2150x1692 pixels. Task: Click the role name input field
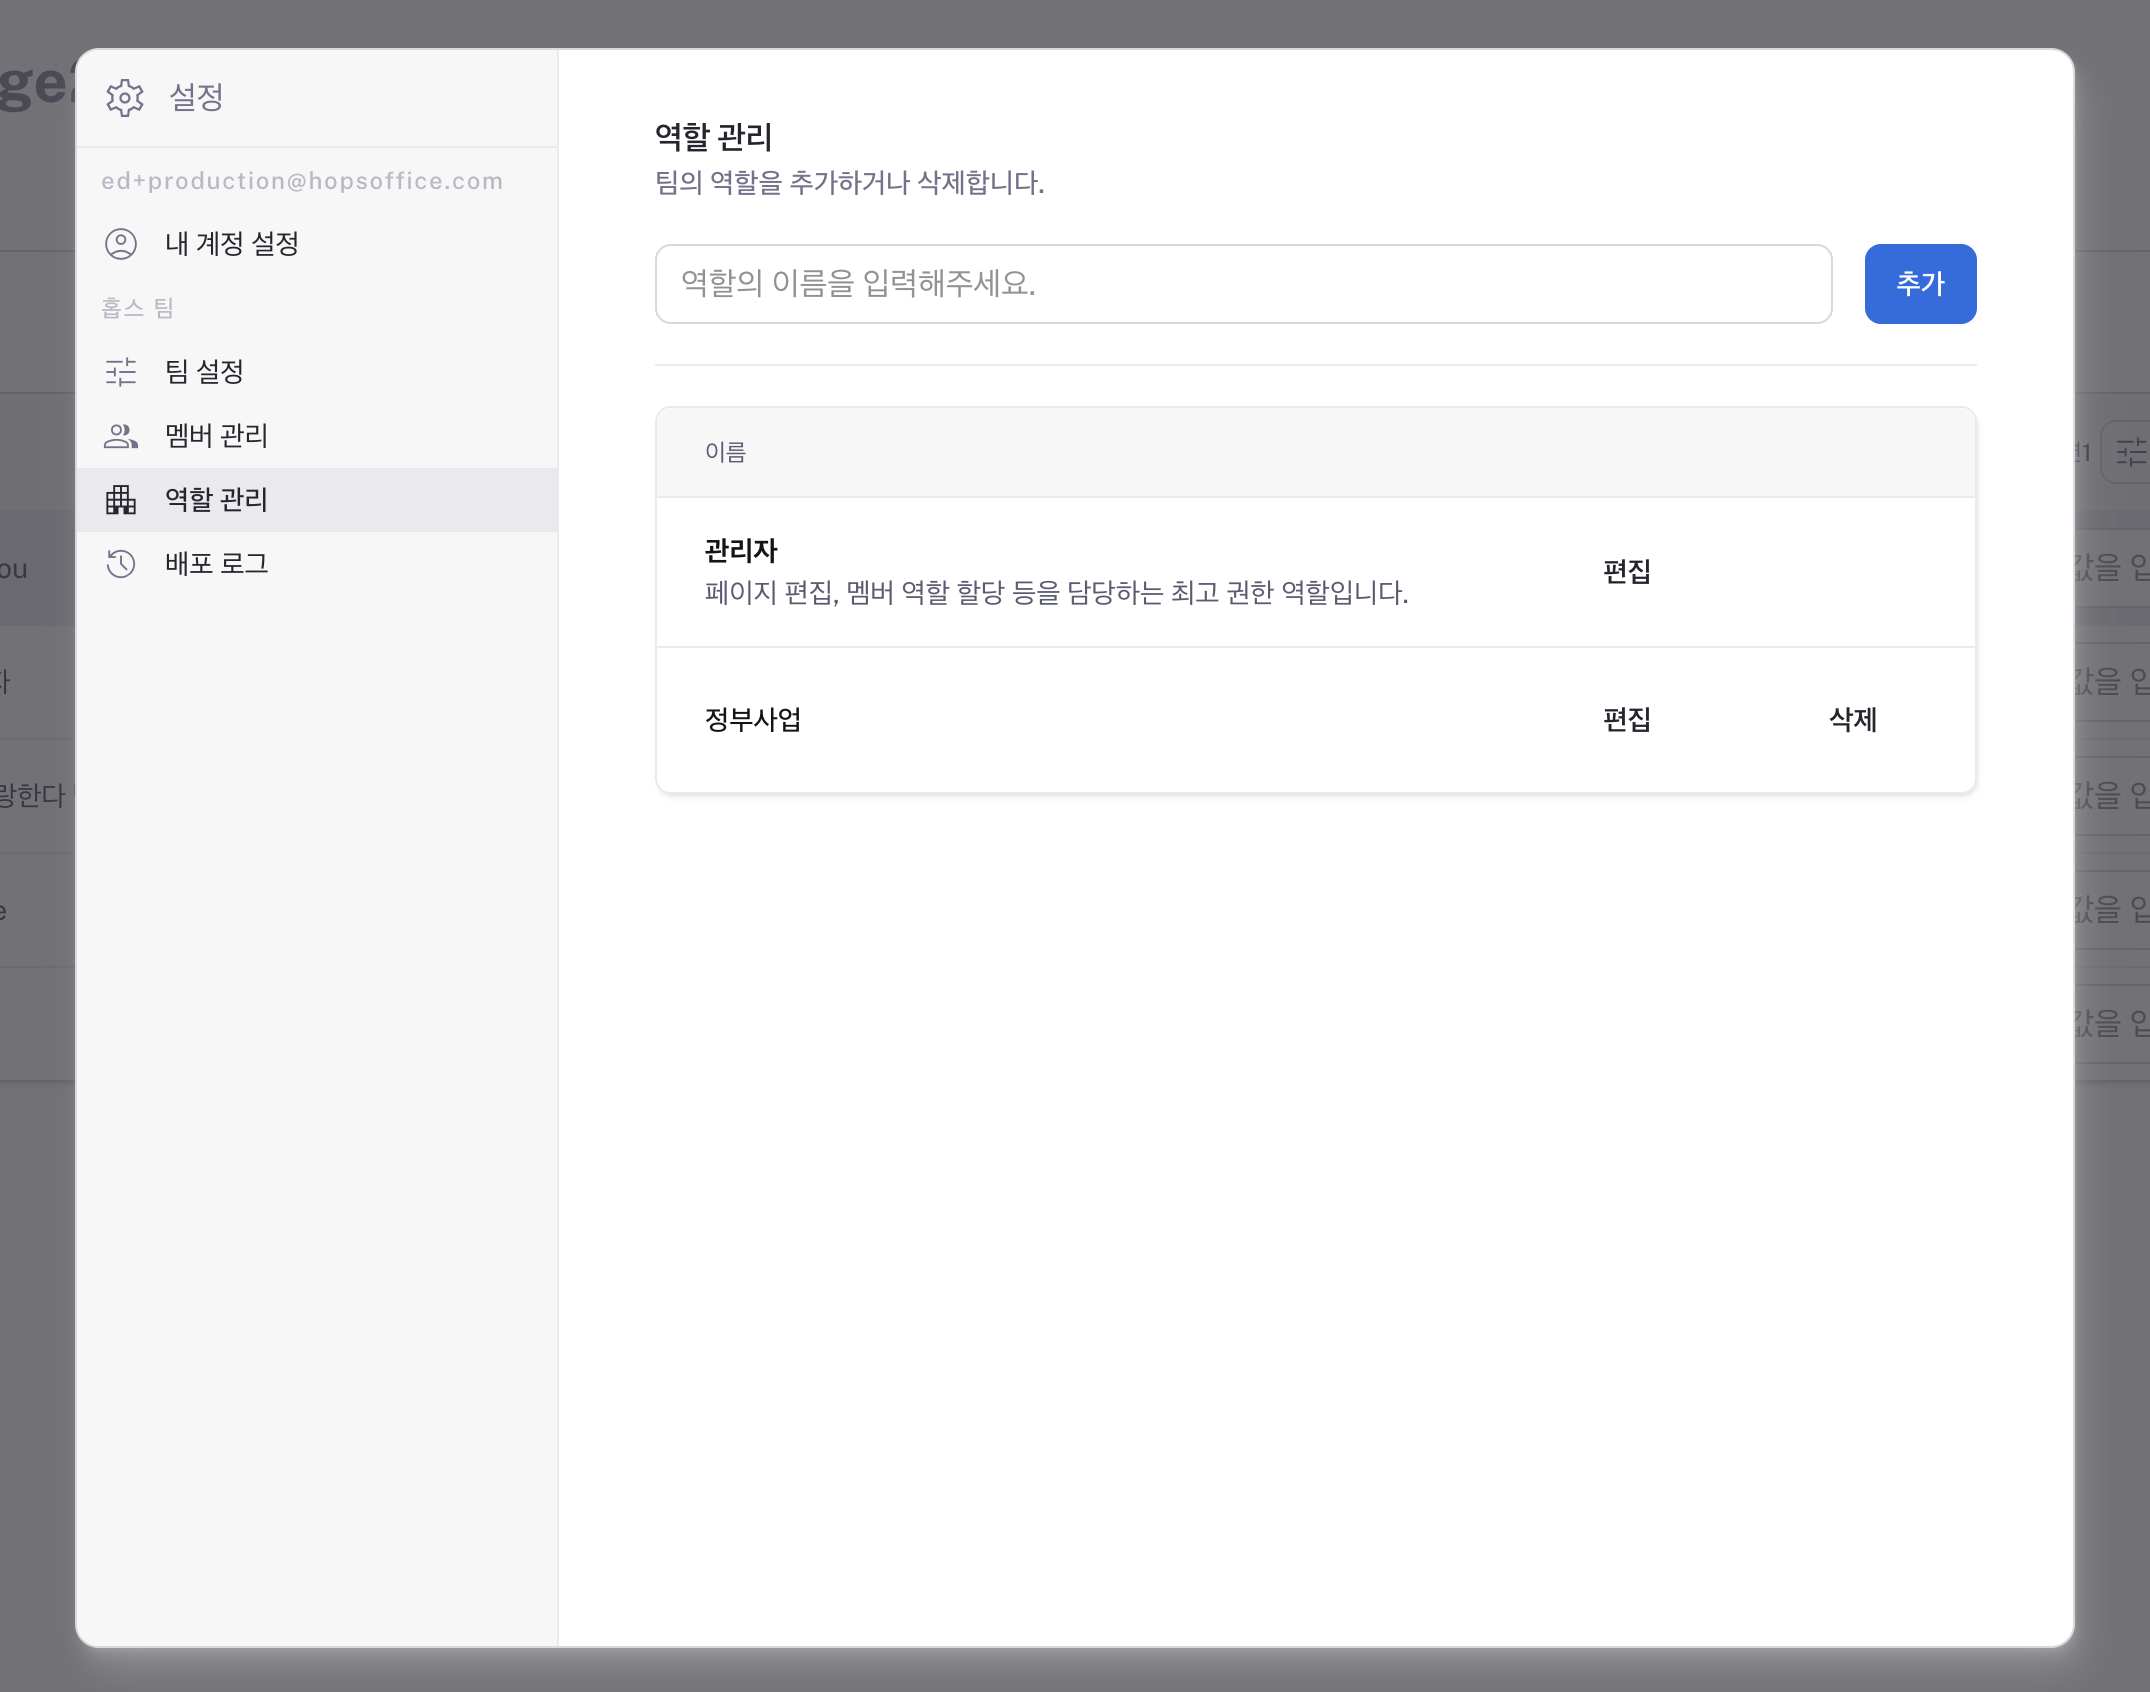tap(1243, 284)
